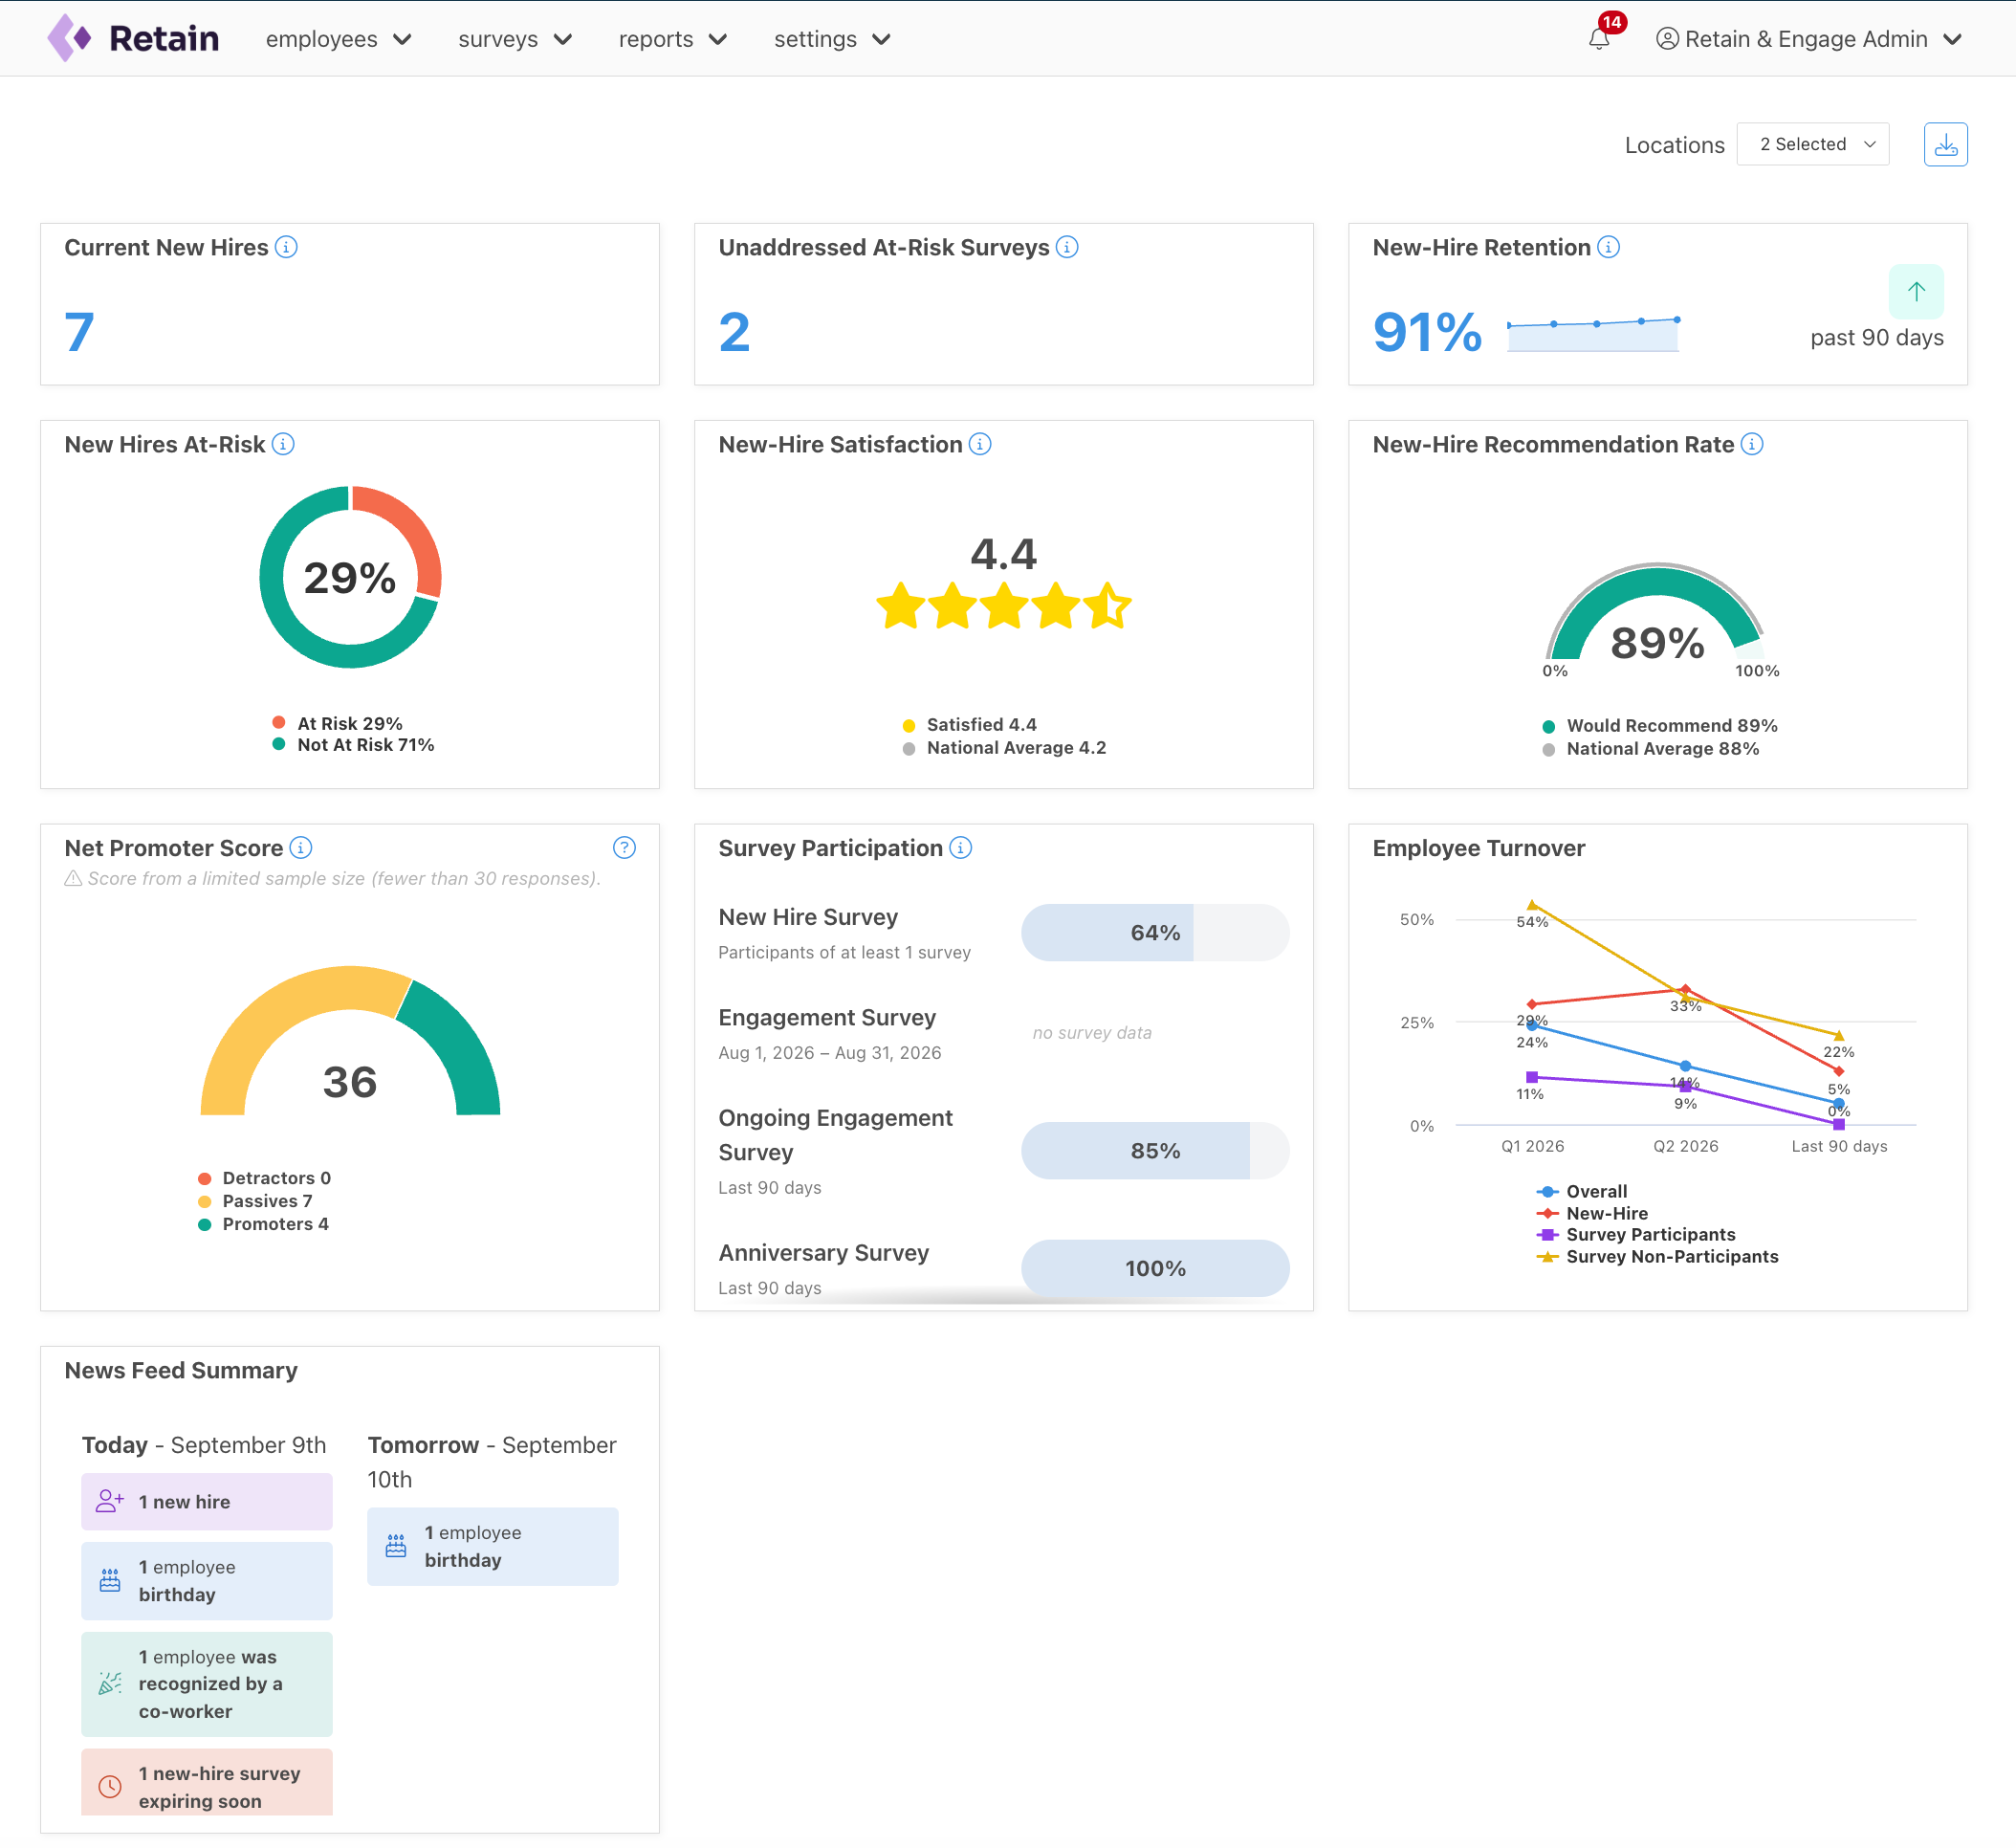Toggle the Survey Non-Participants legend entry
The image size is (2016, 1848).
pos(1657,1257)
